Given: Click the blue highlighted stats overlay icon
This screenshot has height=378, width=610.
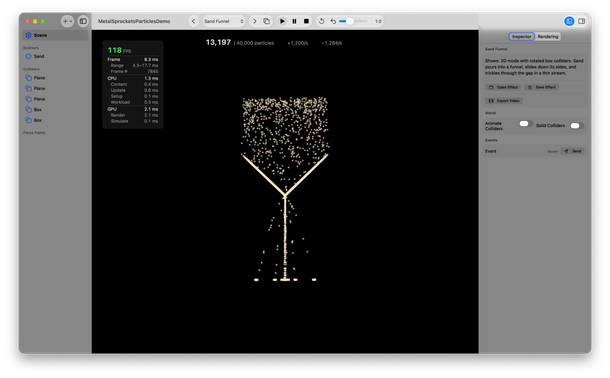Looking at the screenshot, I should coord(569,21).
